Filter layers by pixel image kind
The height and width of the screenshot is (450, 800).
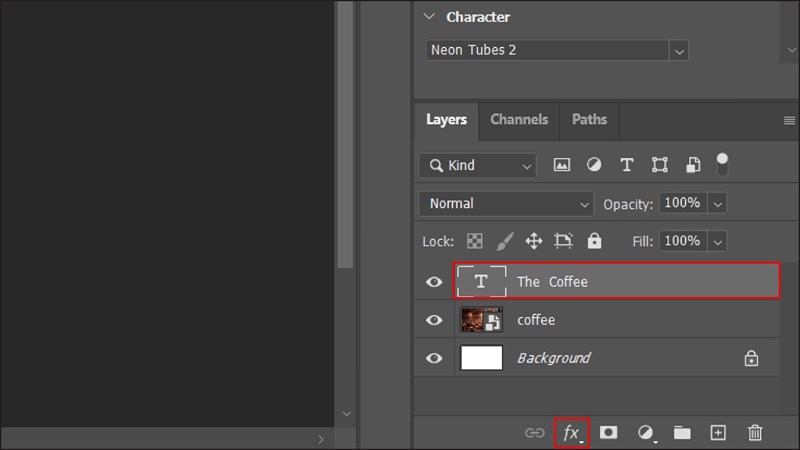point(562,165)
